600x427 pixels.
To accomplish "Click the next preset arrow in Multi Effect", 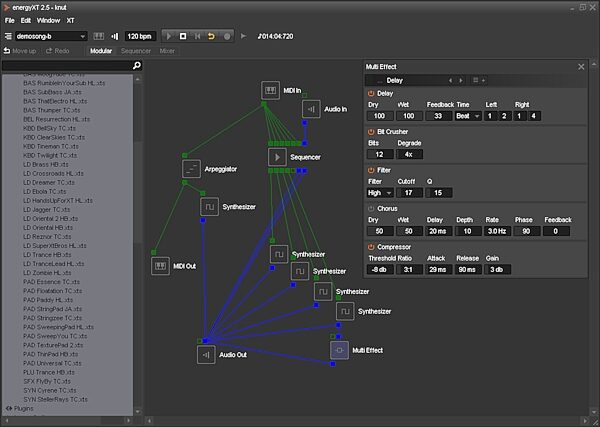I will (461, 80).
